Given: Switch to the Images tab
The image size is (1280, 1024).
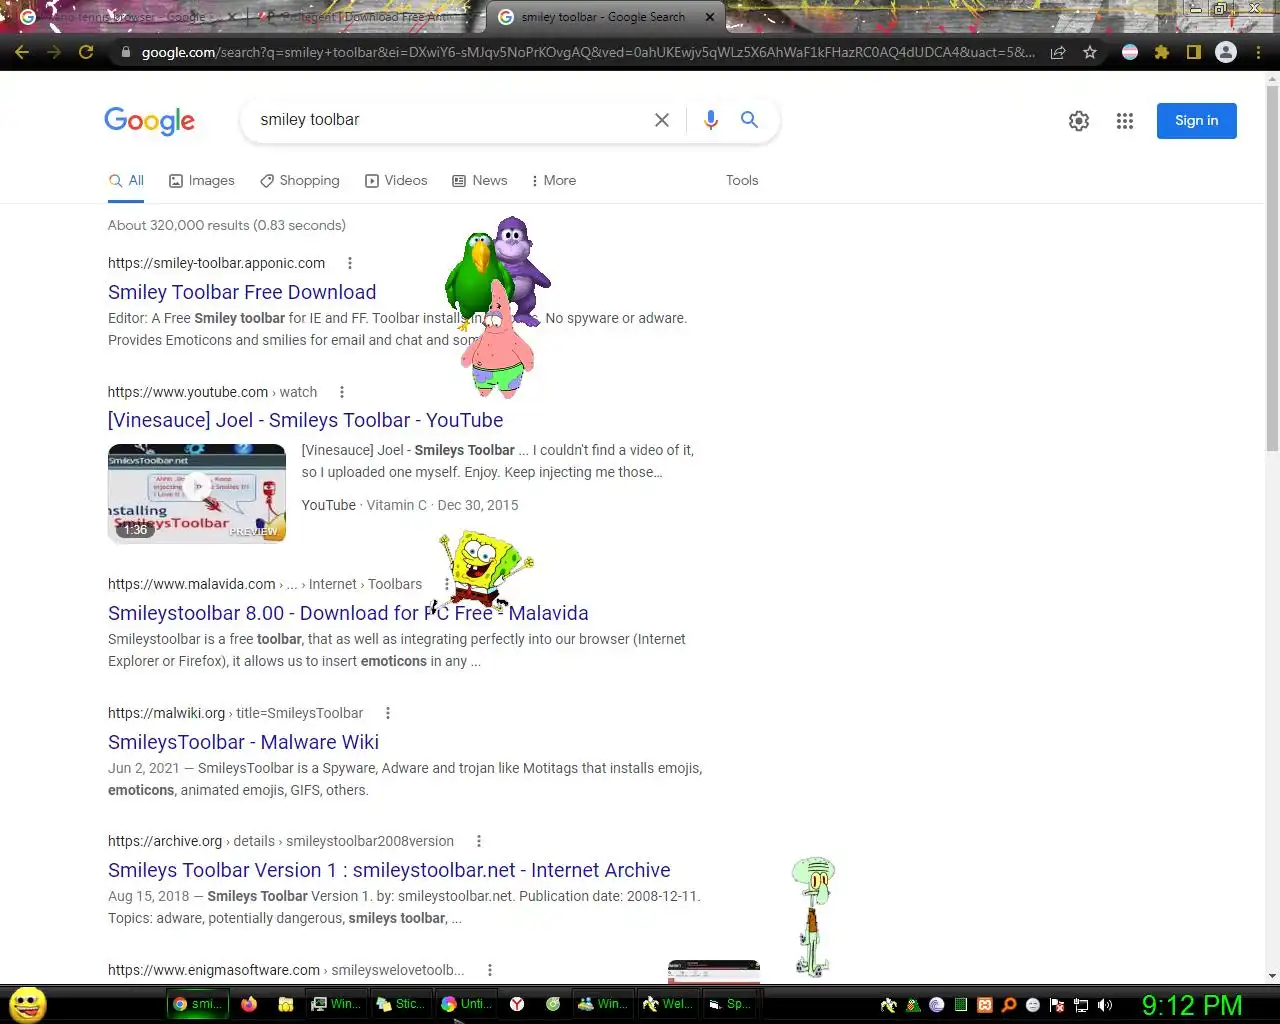Looking at the screenshot, I should pos(202,181).
